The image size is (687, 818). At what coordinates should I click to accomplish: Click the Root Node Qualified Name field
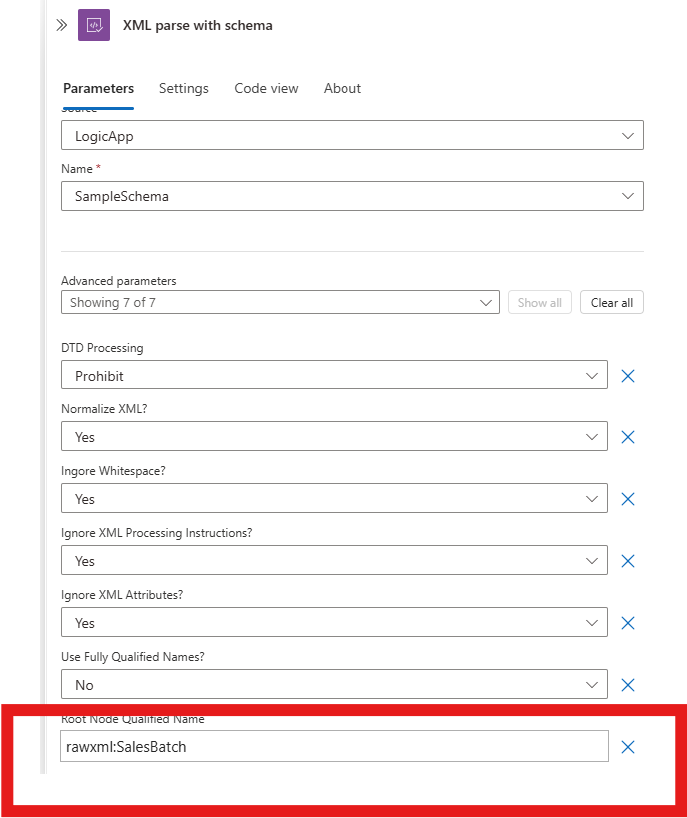[x=334, y=746]
